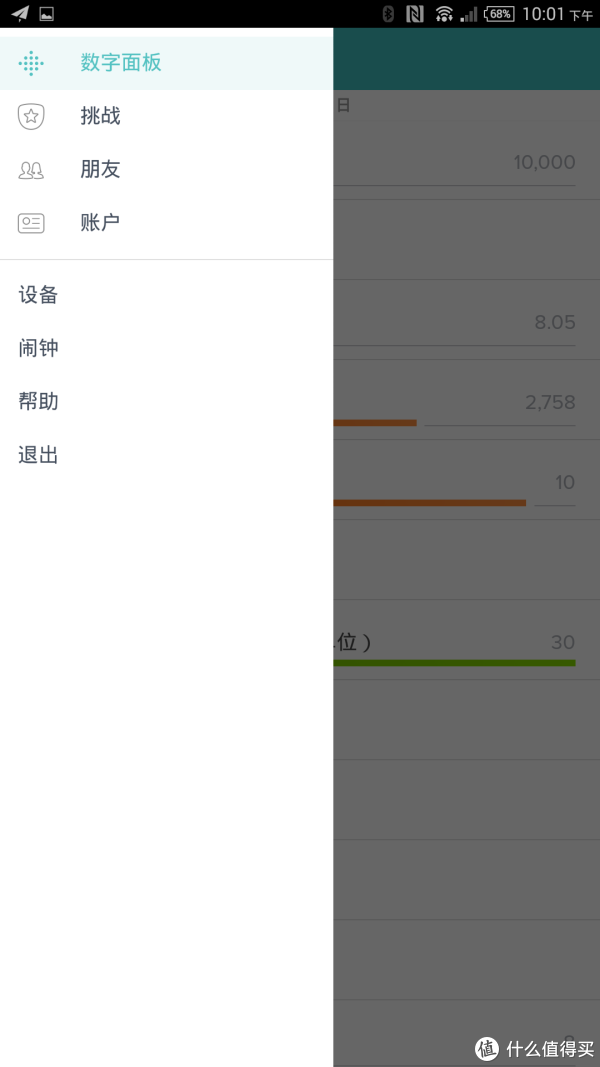This screenshot has width=600, height=1067.
Task: Tap the Wi-Fi signal status icon
Action: click(444, 14)
